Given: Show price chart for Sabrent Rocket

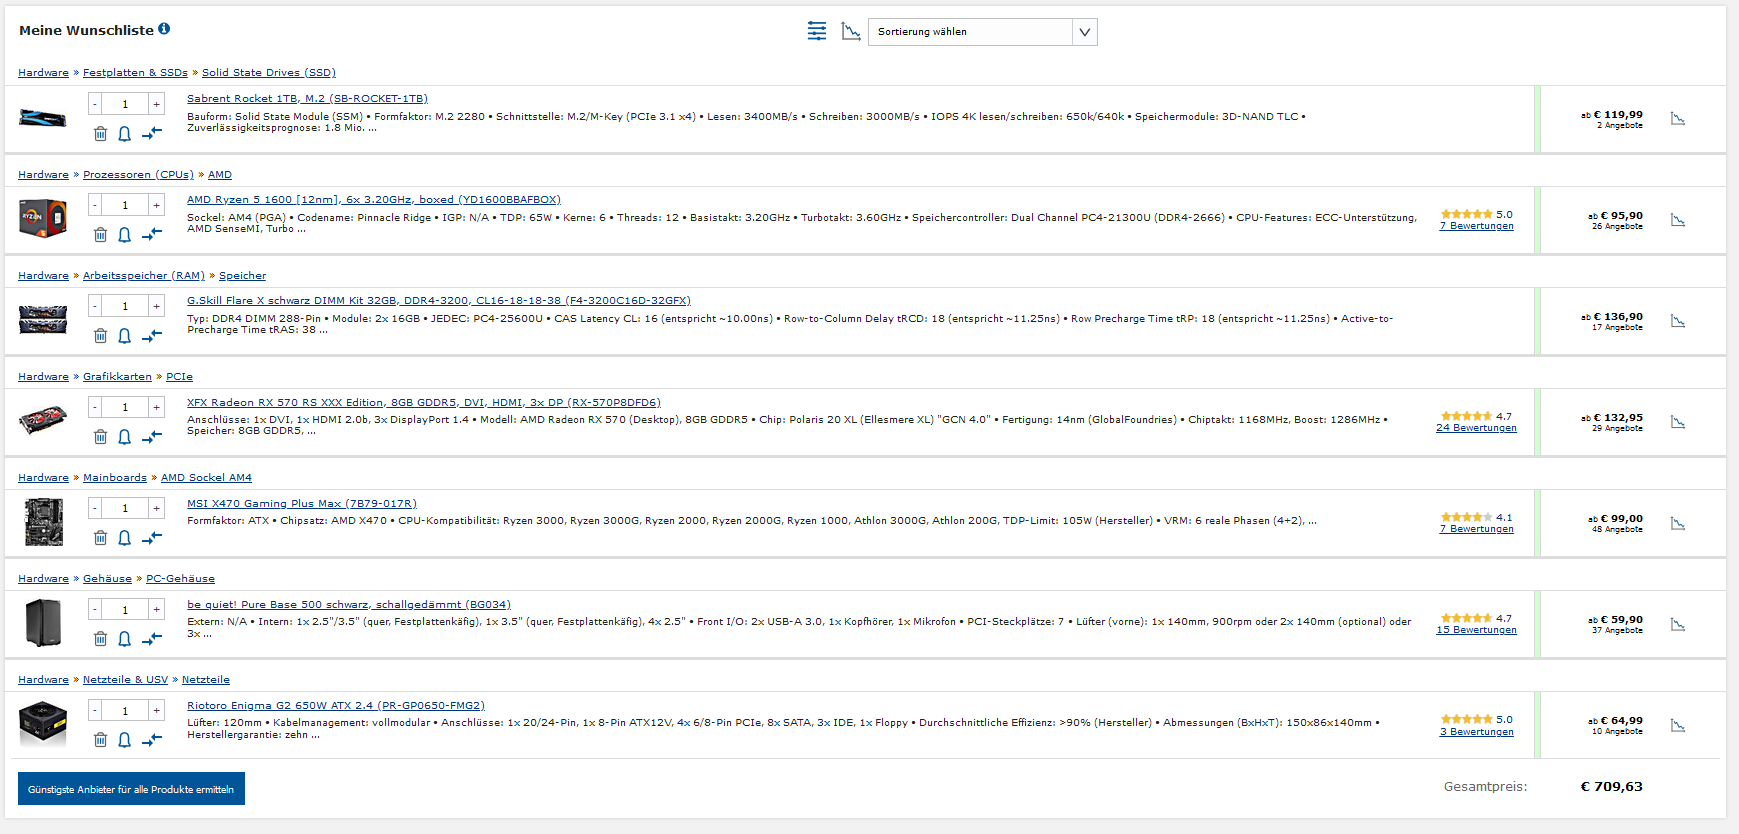Looking at the screenshot, I should click(1678, 119).
